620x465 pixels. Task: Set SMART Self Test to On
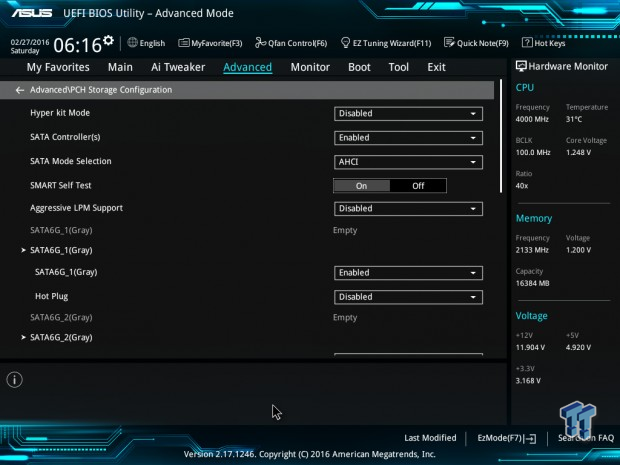361,186
